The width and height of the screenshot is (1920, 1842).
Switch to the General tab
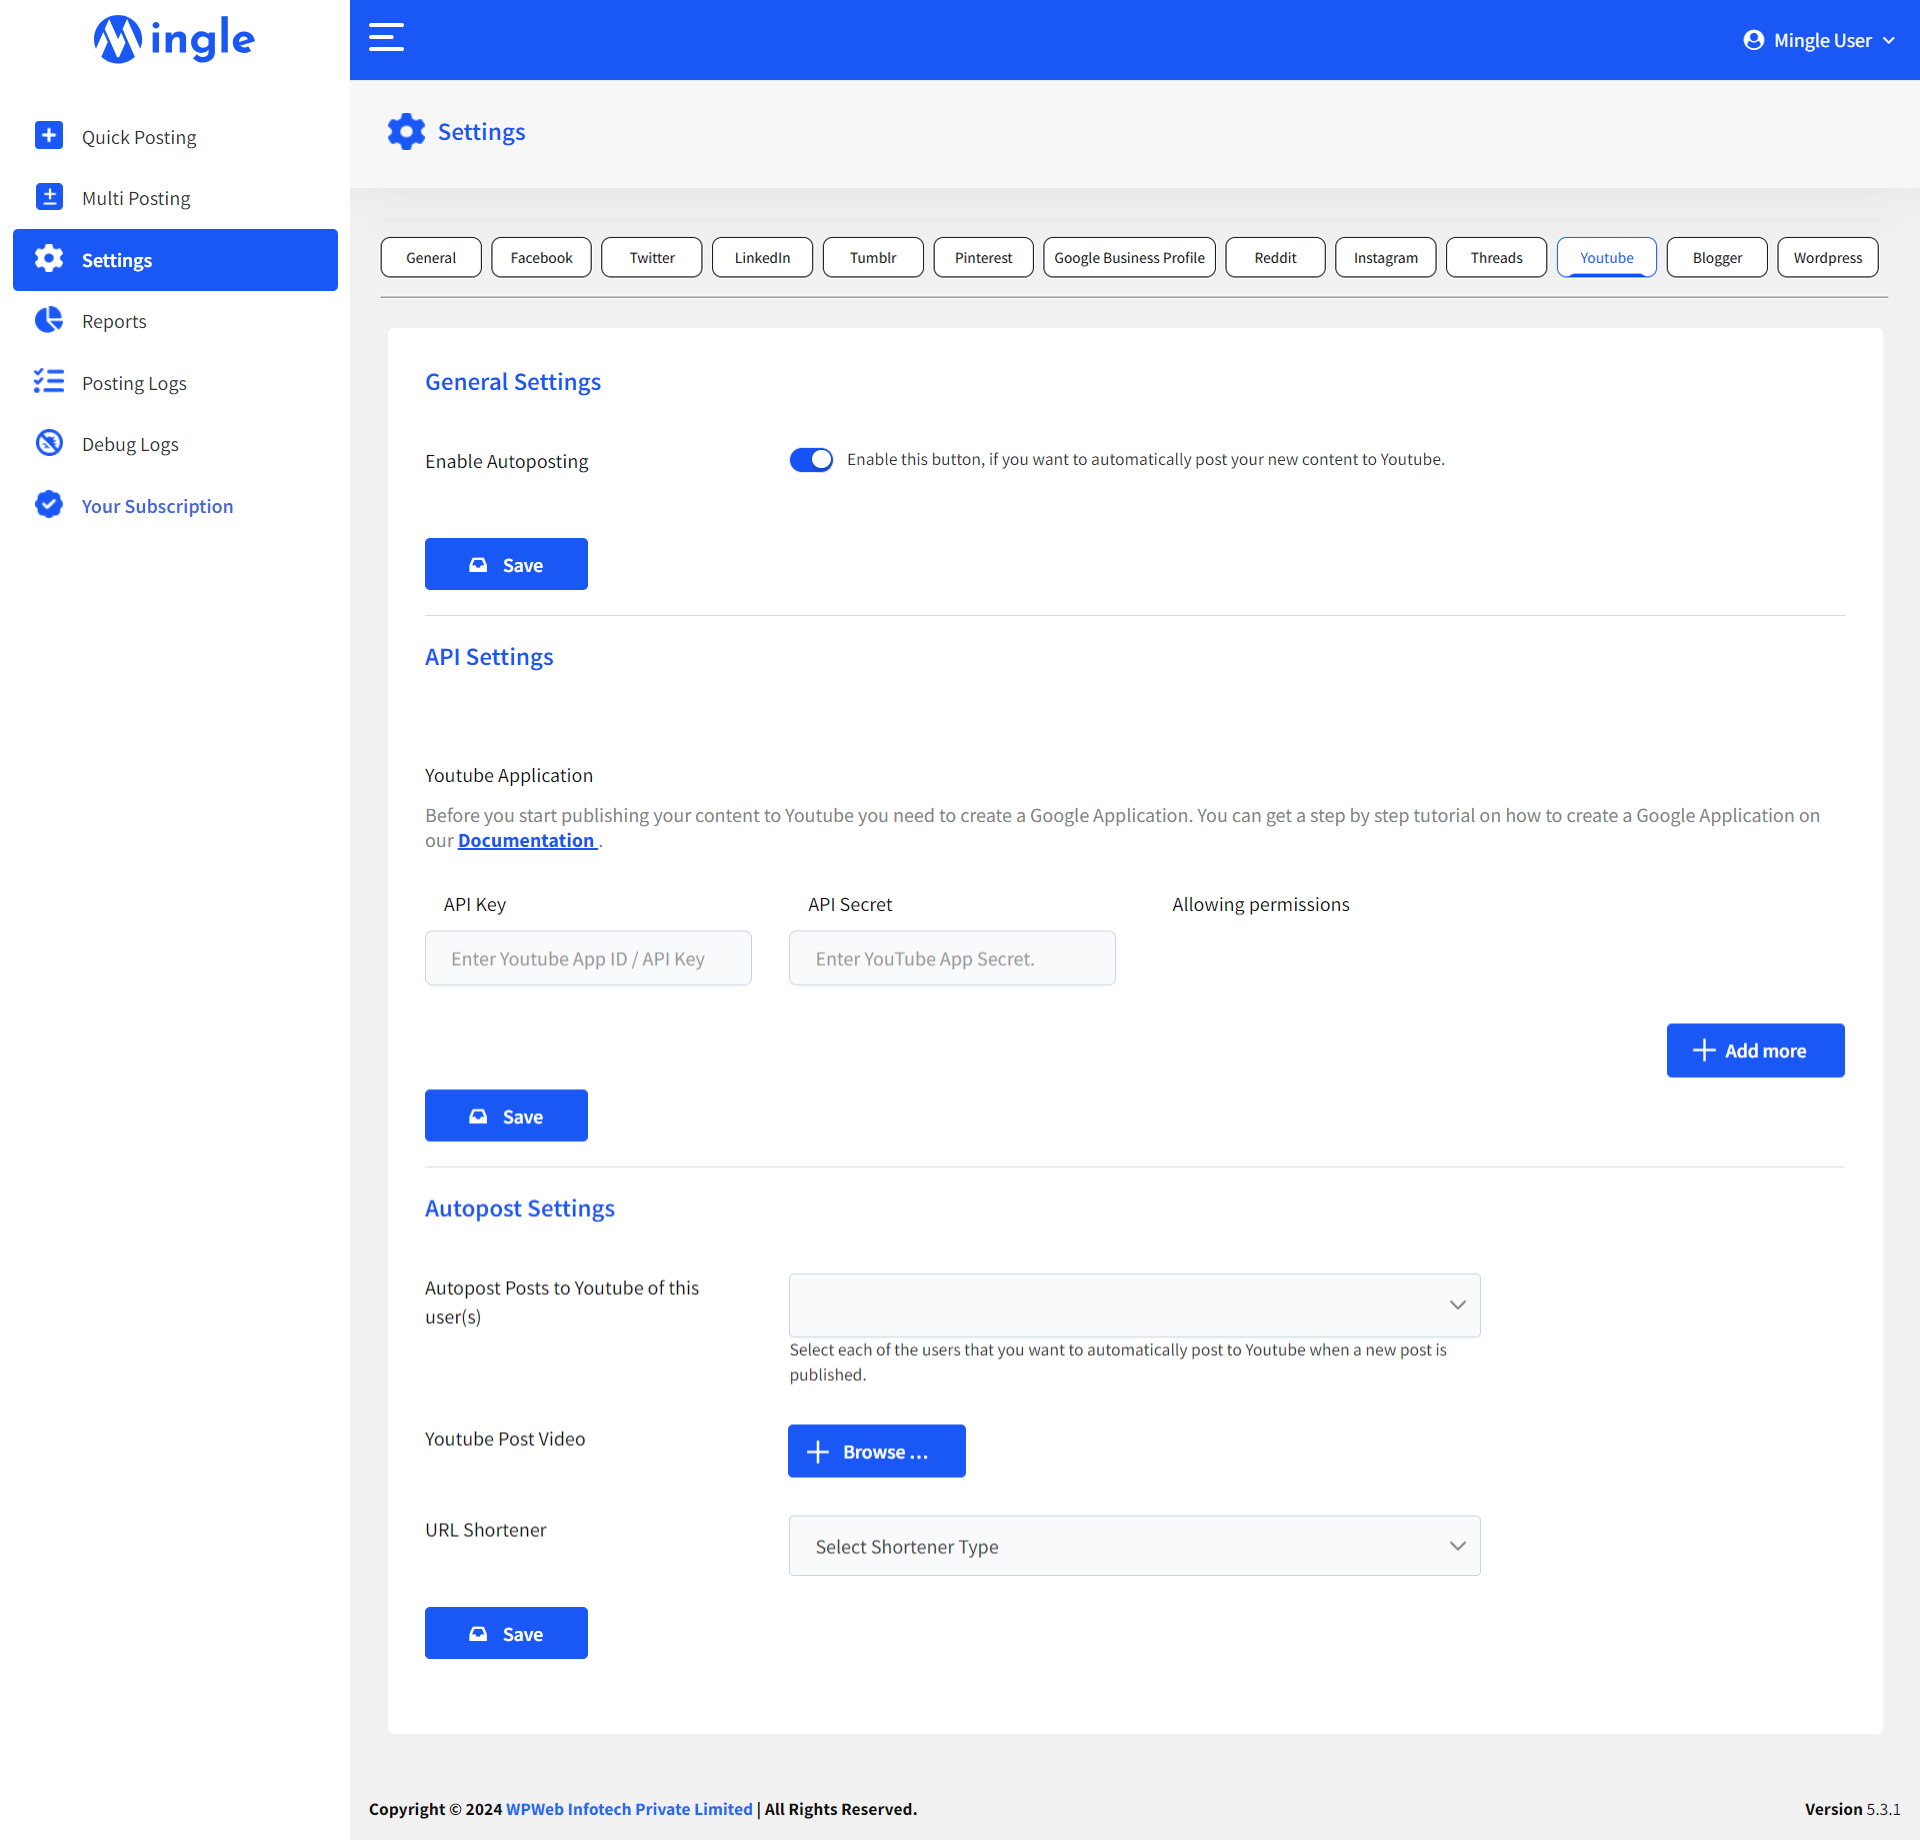pyautogui.click(x=431, y=257)
